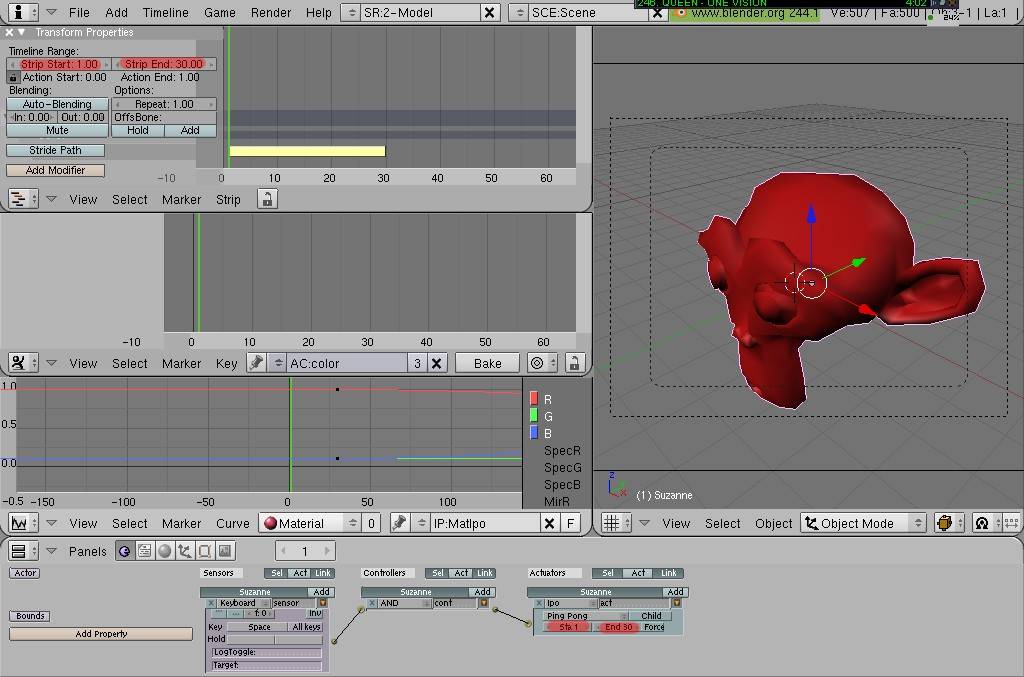Screen dimensions: 1024x677
Task: Click the NLA editor window type icon
Action: pos(18,200)
